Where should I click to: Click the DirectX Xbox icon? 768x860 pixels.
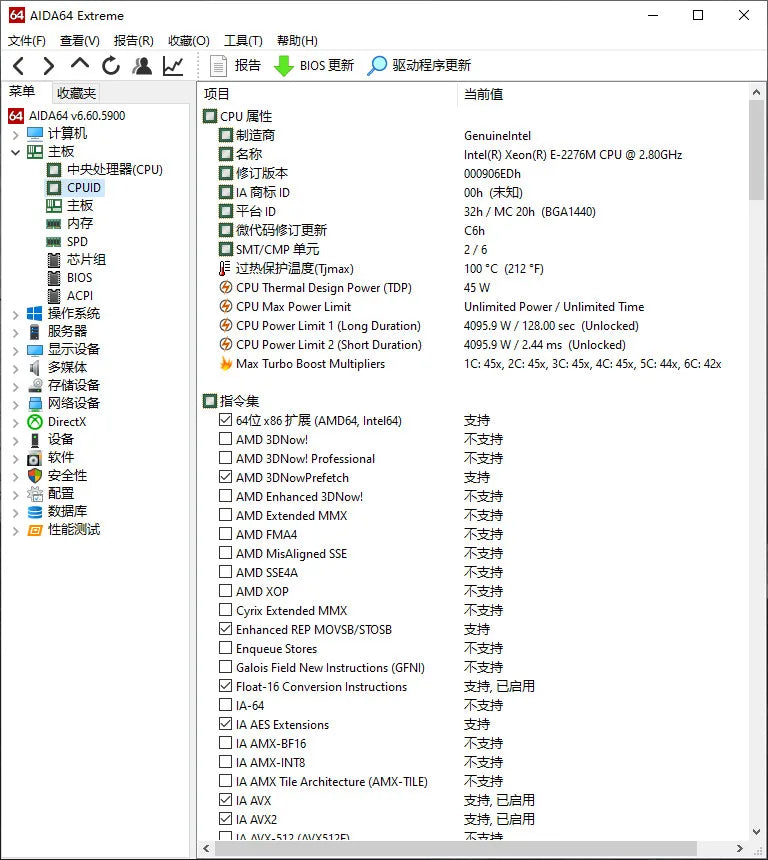tap(35, 422)
